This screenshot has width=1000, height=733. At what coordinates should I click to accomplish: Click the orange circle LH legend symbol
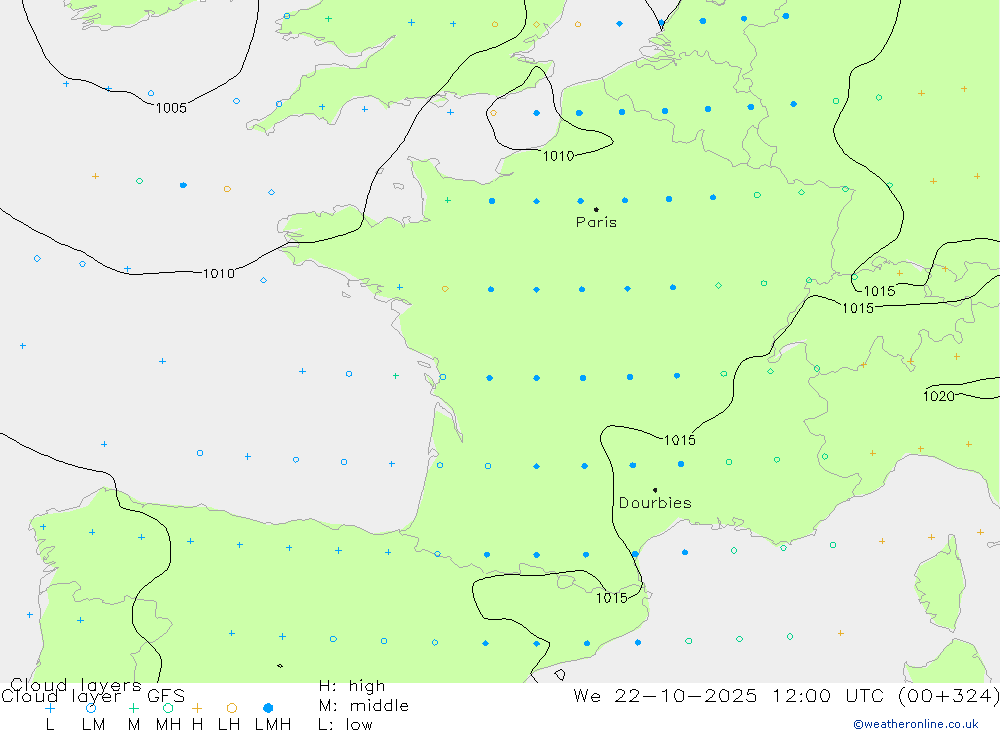click(232, 708)
